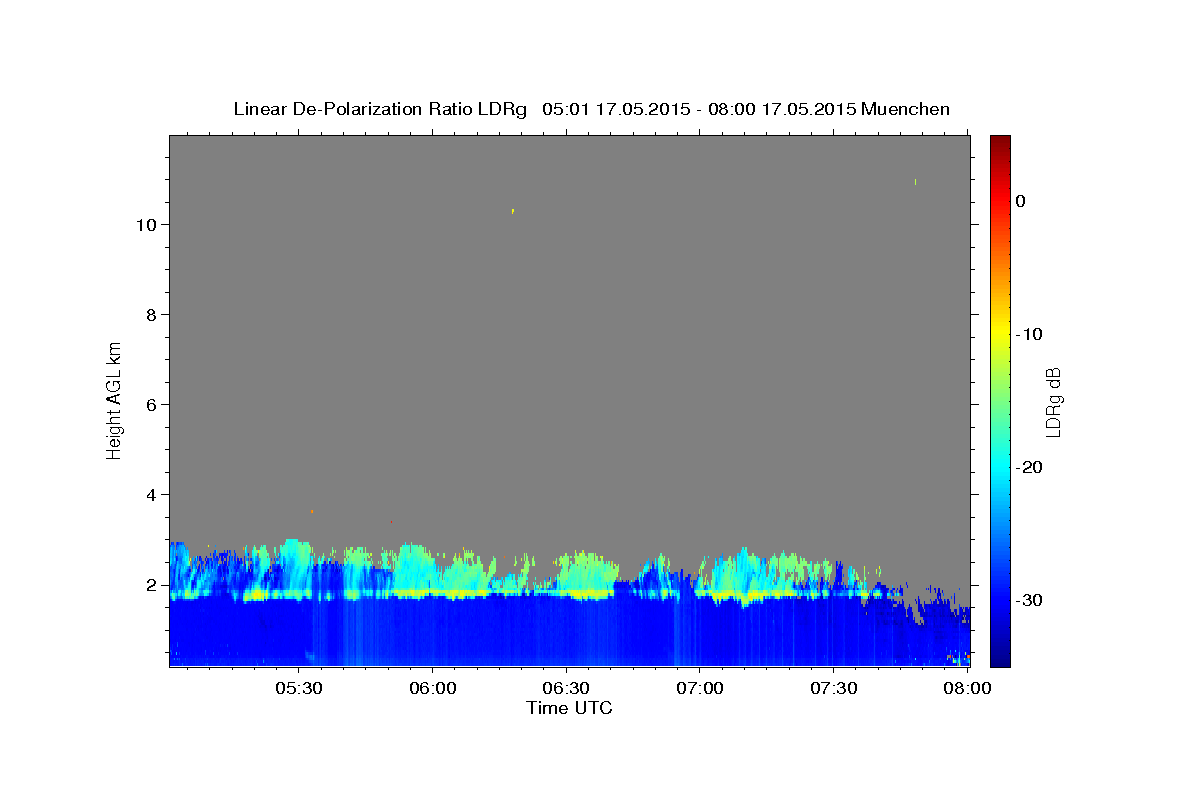Click the '05:30' time tick label
Screen dimensions: 1200x800
pyautogui.click(x=299, y=688)
